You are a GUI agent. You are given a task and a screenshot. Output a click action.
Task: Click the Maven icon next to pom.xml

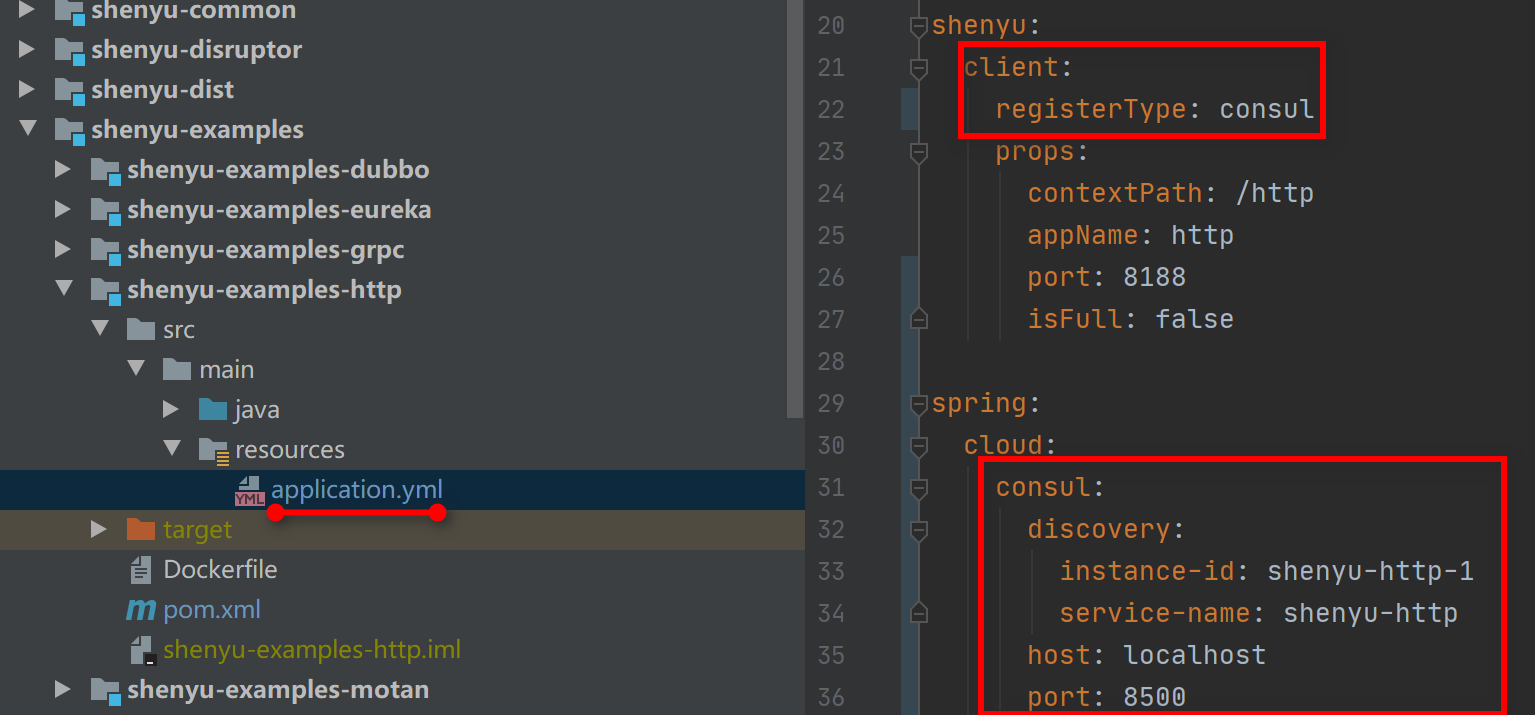pyautogui.click(x=141, y=610)
